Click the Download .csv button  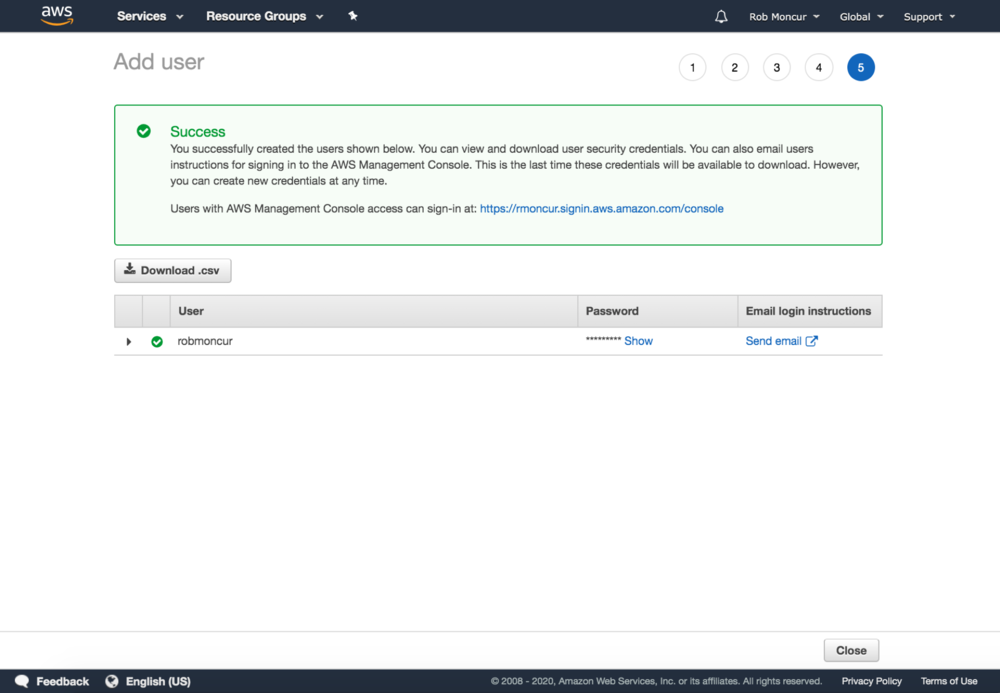coord(173,270)
